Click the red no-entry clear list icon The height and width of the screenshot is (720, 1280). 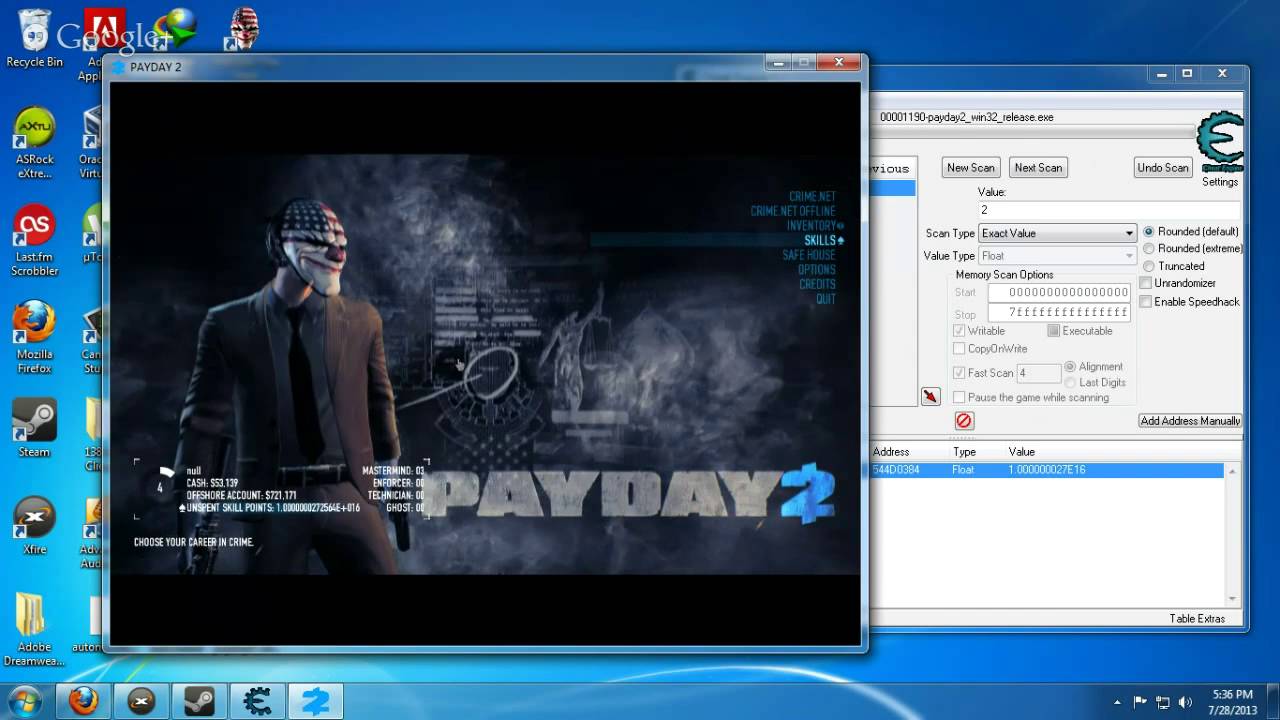point(964,421)
